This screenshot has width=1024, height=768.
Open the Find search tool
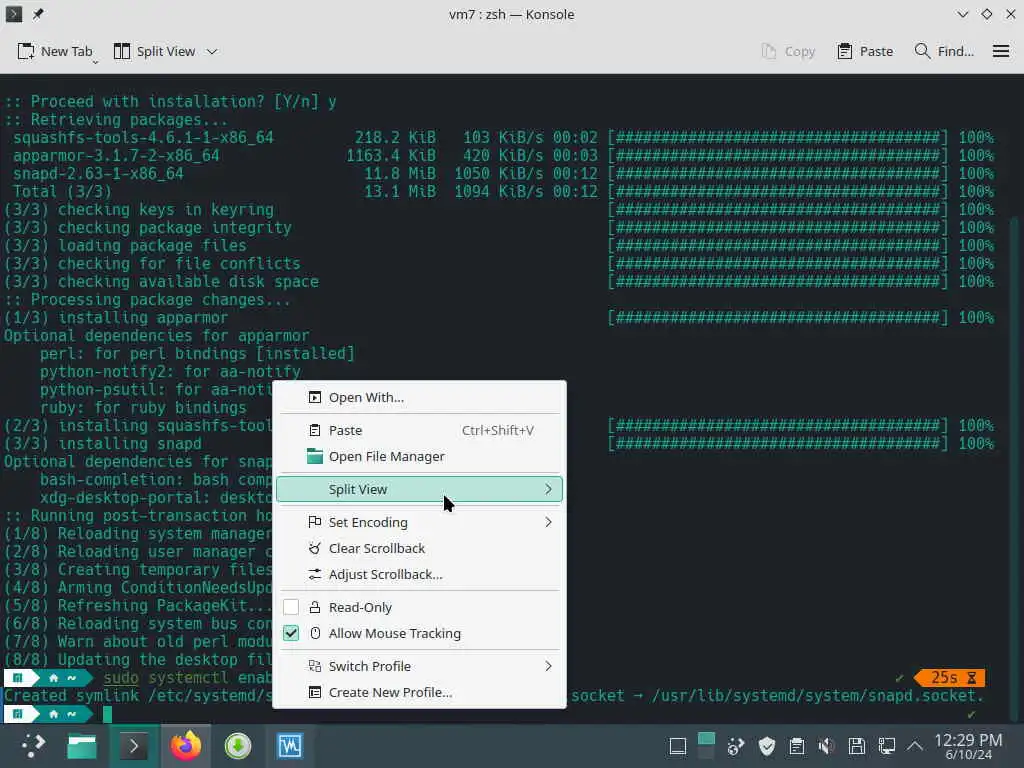pos(944,51)
